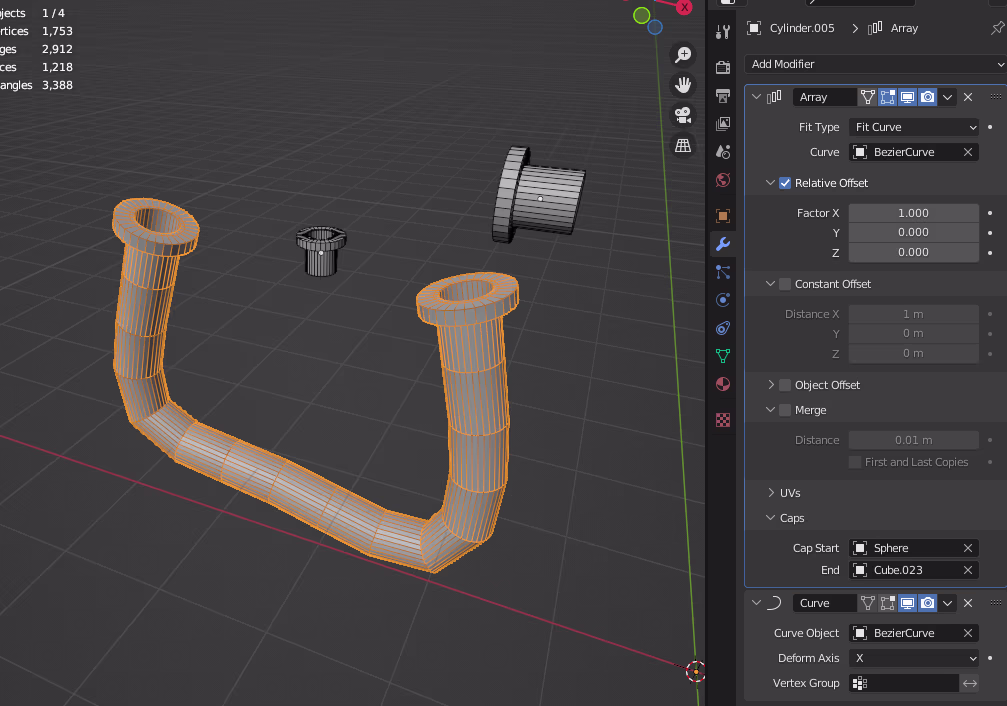Open the Scene properties tab
The image size is (1007, 706).
click(x=722, y=152)
